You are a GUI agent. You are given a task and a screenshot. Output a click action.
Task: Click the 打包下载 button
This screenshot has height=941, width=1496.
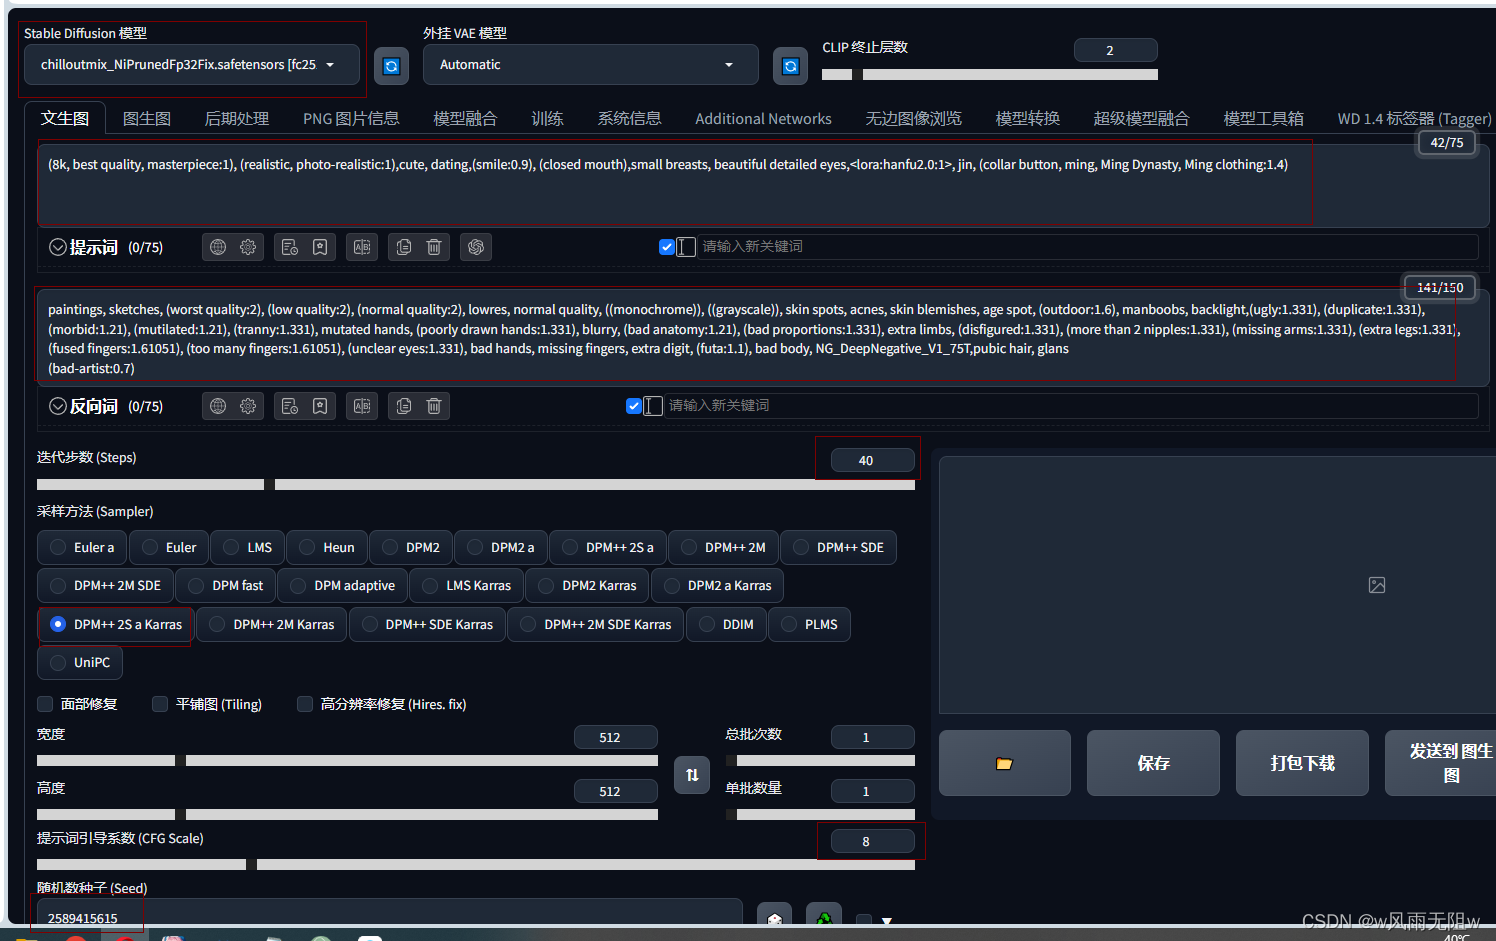tap(1302, 763)
